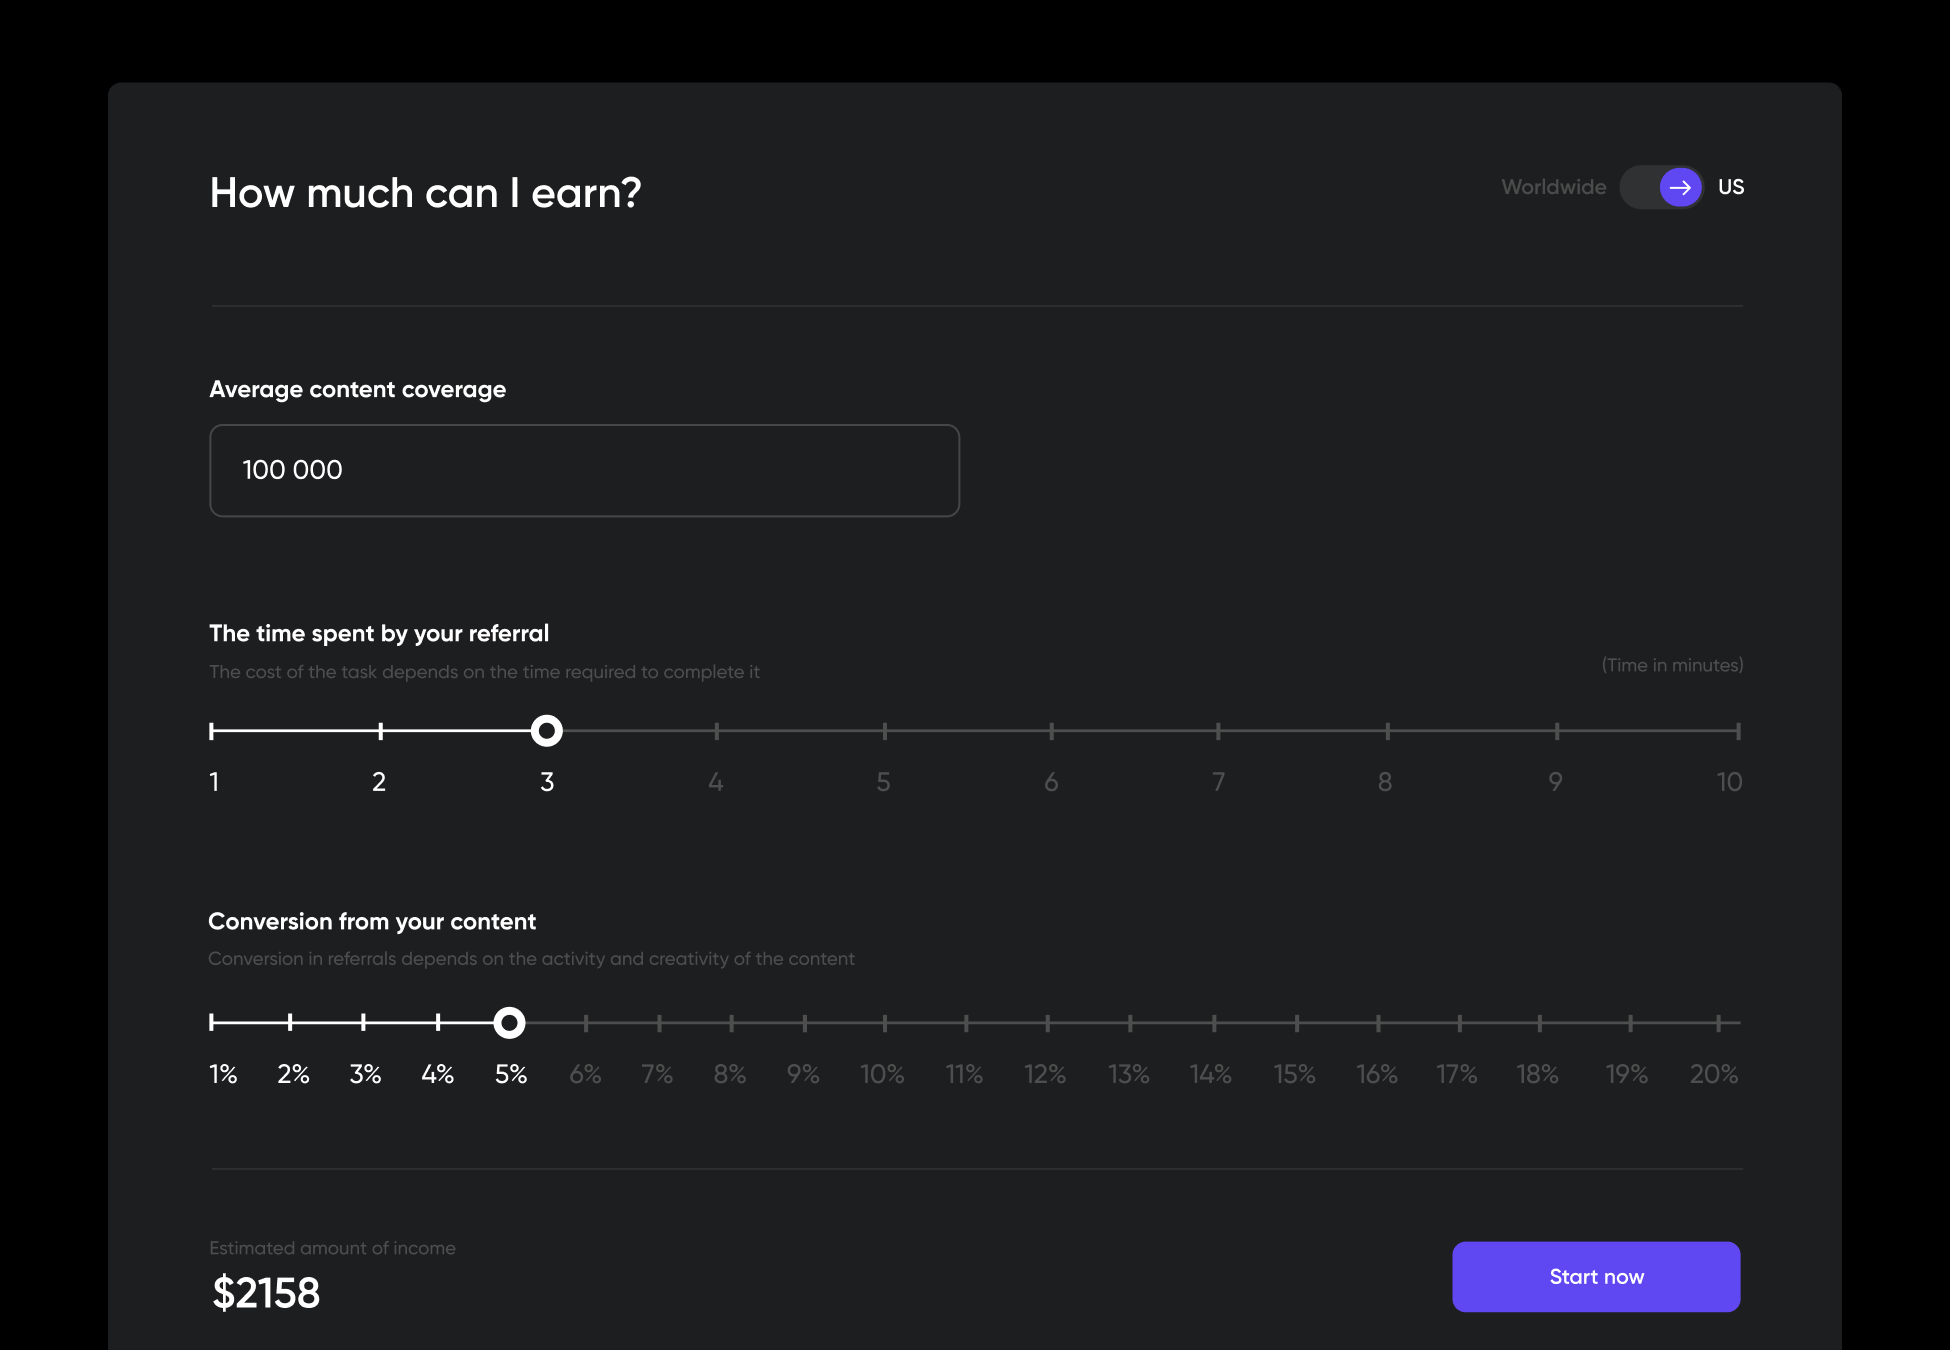Toggle the Worldwide/US region switch

[1661, 187]
